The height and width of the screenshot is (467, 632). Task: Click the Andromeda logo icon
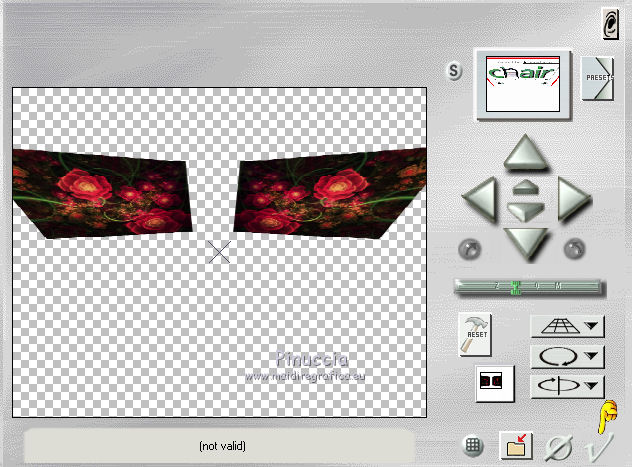click(611, 24)
